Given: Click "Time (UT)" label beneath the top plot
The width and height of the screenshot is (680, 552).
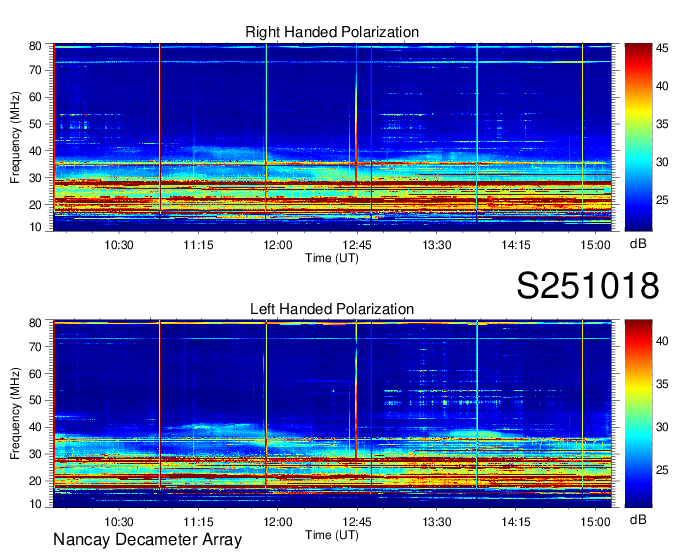Looking at the screenshot, I should point(331,258).
